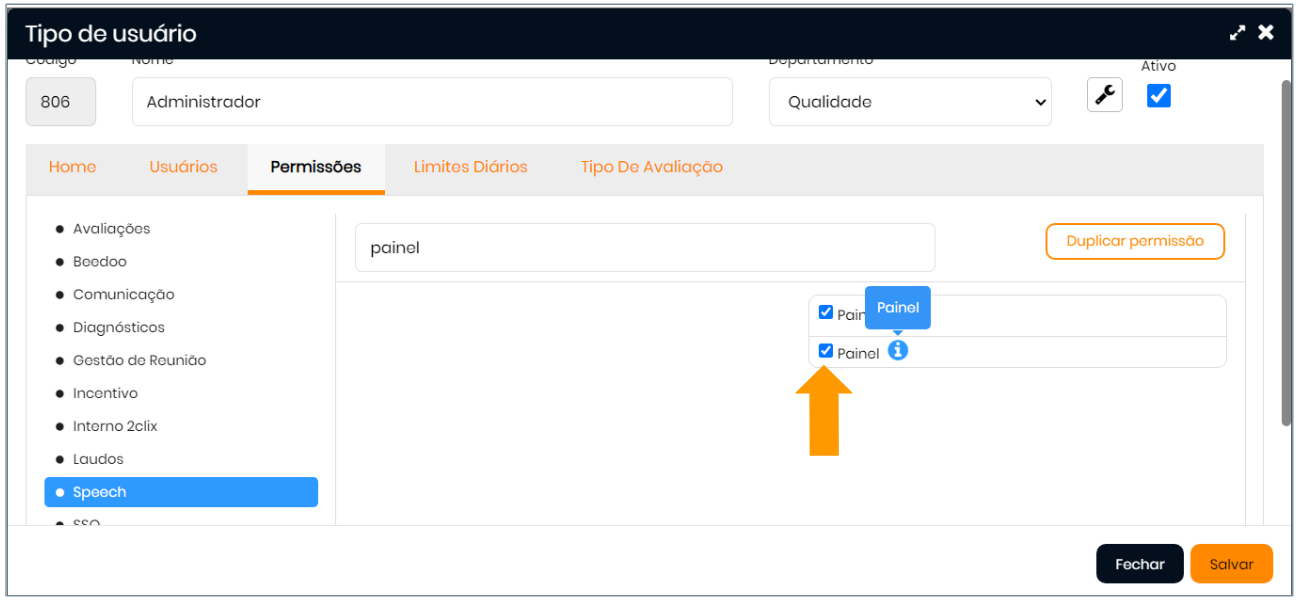Click the Fechar button
Image resolution: width=1303 pixels, height=607 pixels.
(x=1139, y=564)
